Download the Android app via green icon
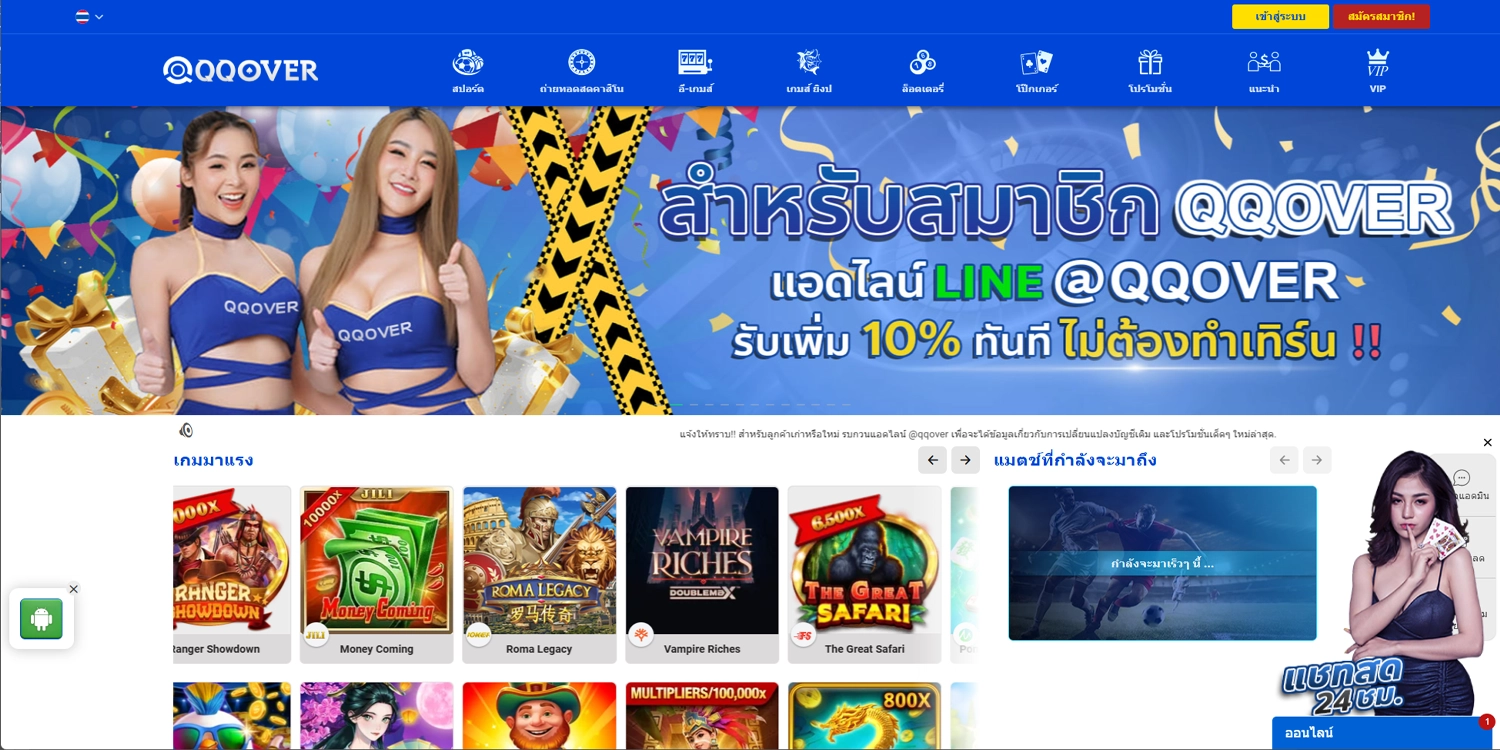 click(41, 619)
